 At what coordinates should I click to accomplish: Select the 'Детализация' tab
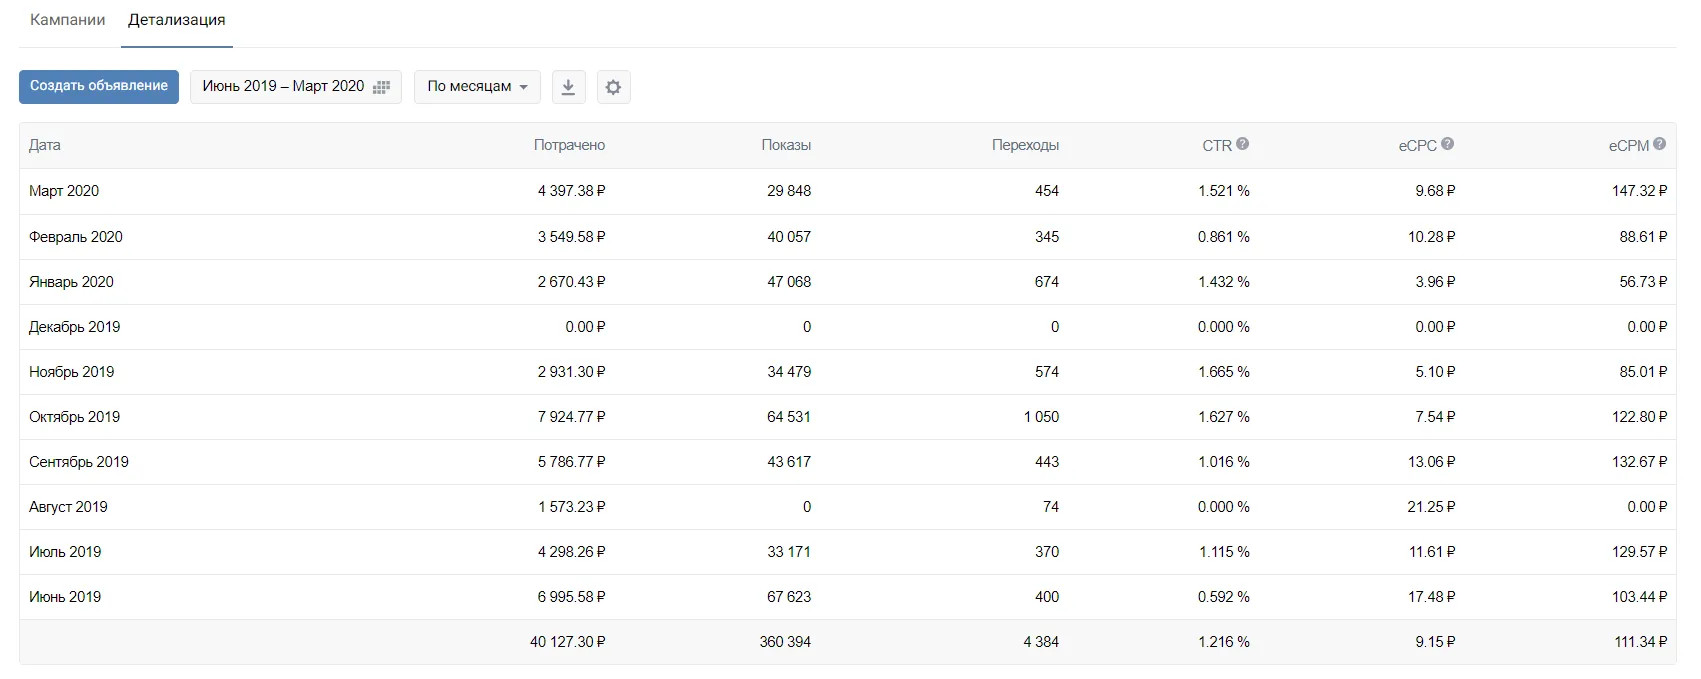[x=177, y=20]
